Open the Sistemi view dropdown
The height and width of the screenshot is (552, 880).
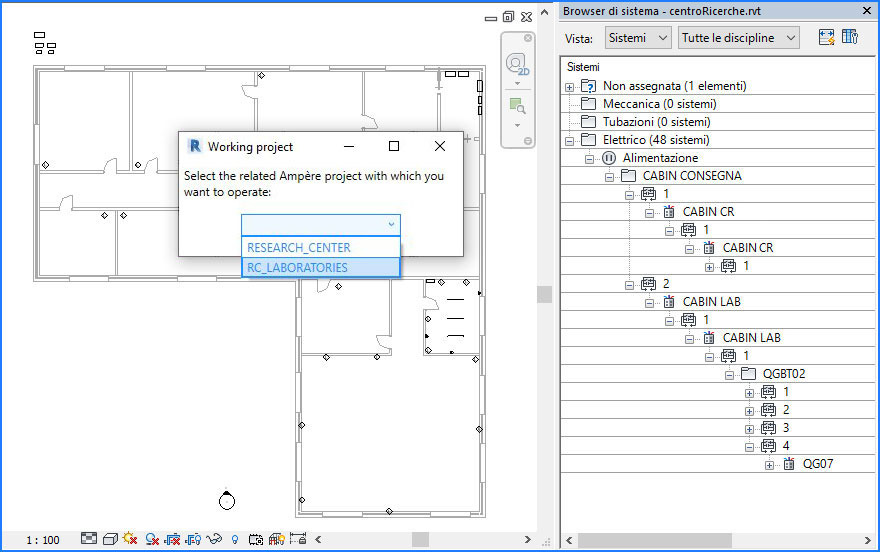tap(638, 38)
